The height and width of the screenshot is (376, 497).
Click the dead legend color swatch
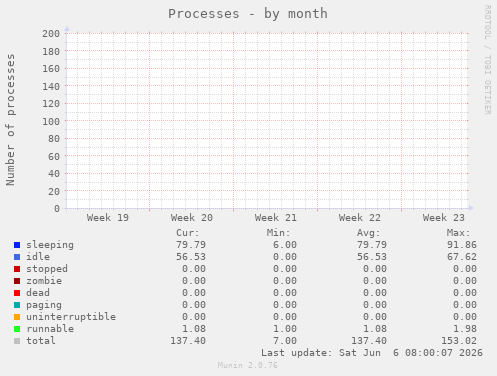click(17, 293)
